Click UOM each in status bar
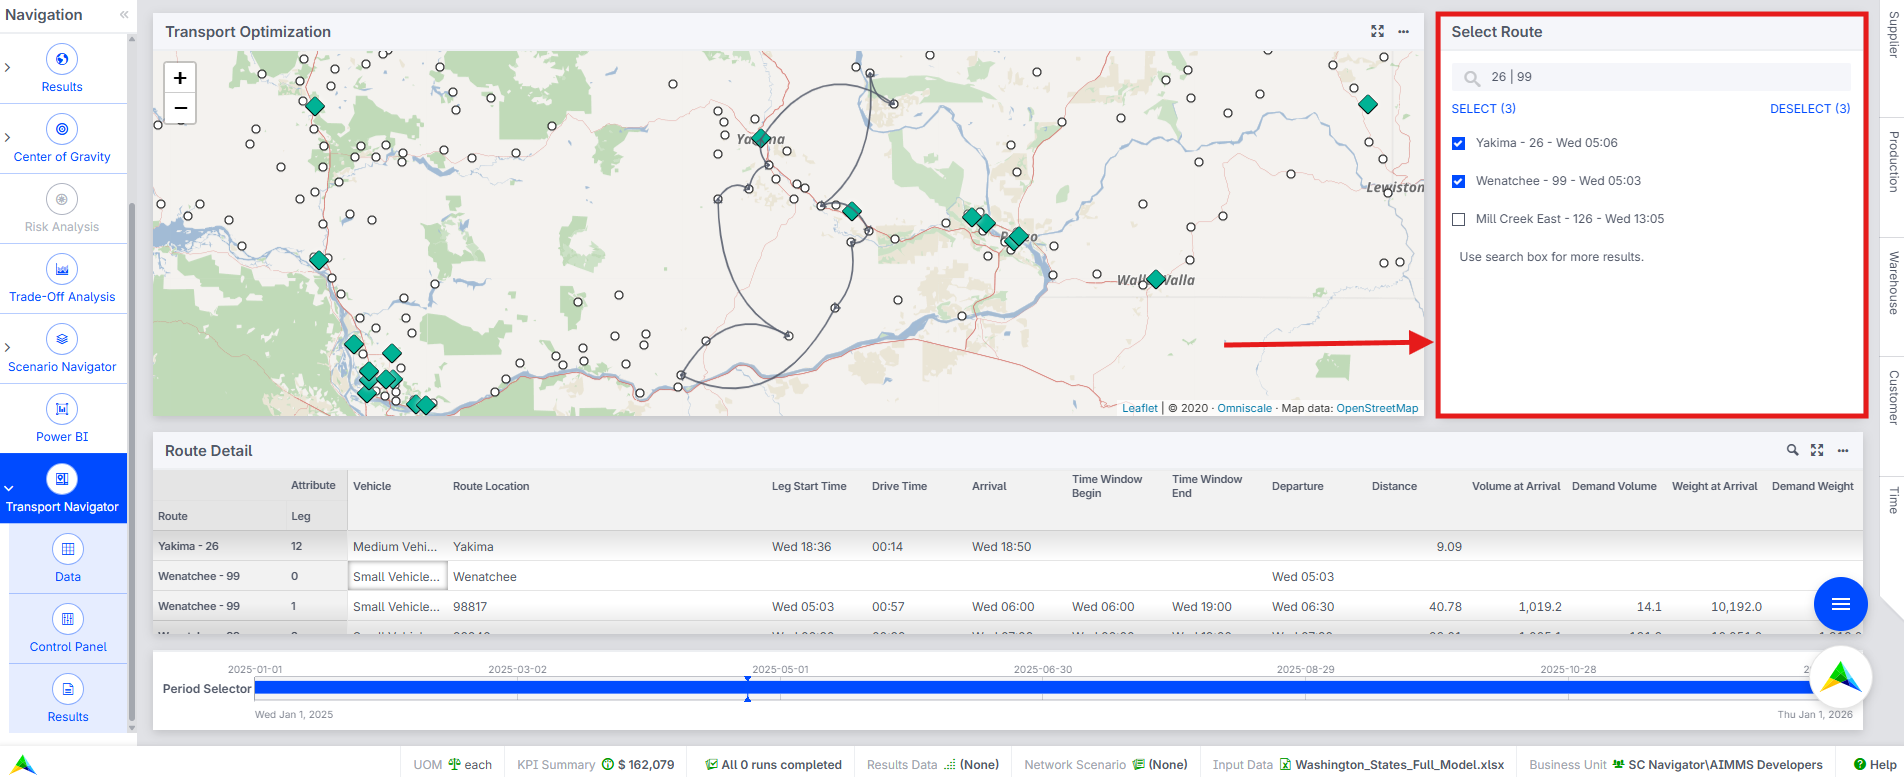This screenshot has width=1904, height=777. tap(453, 764)
